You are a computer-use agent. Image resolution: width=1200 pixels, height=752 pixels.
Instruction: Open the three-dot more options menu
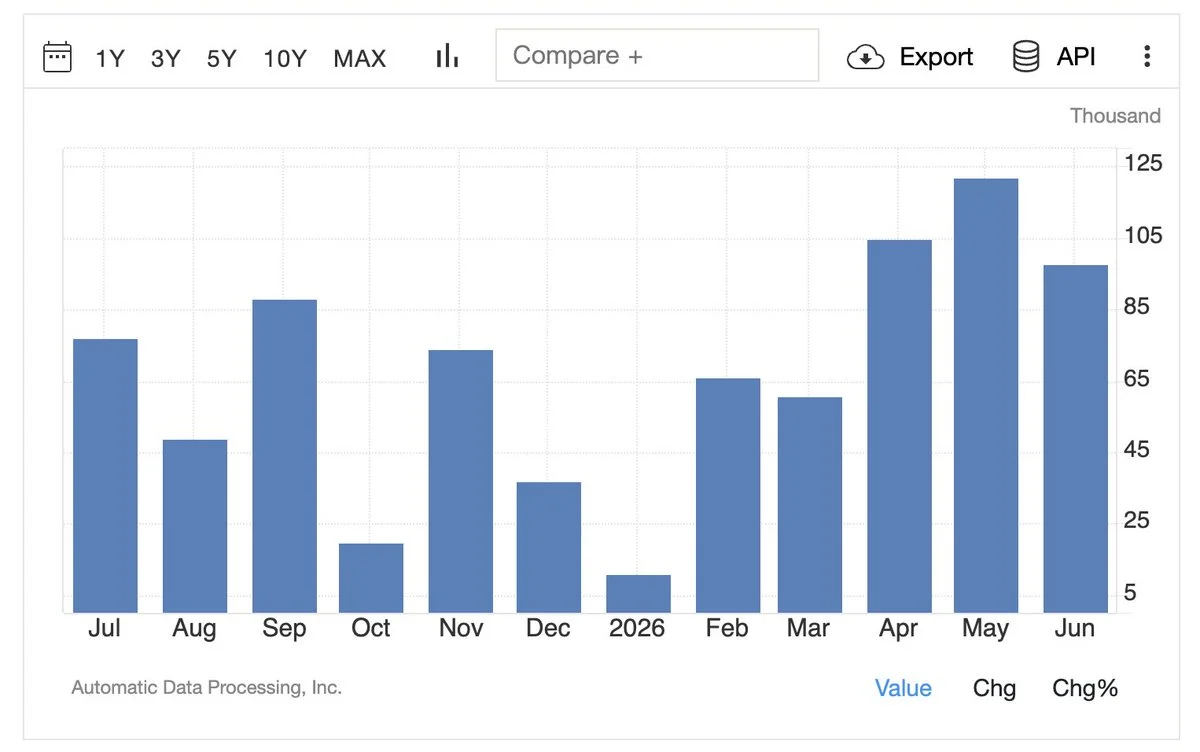pos(1147,57)
